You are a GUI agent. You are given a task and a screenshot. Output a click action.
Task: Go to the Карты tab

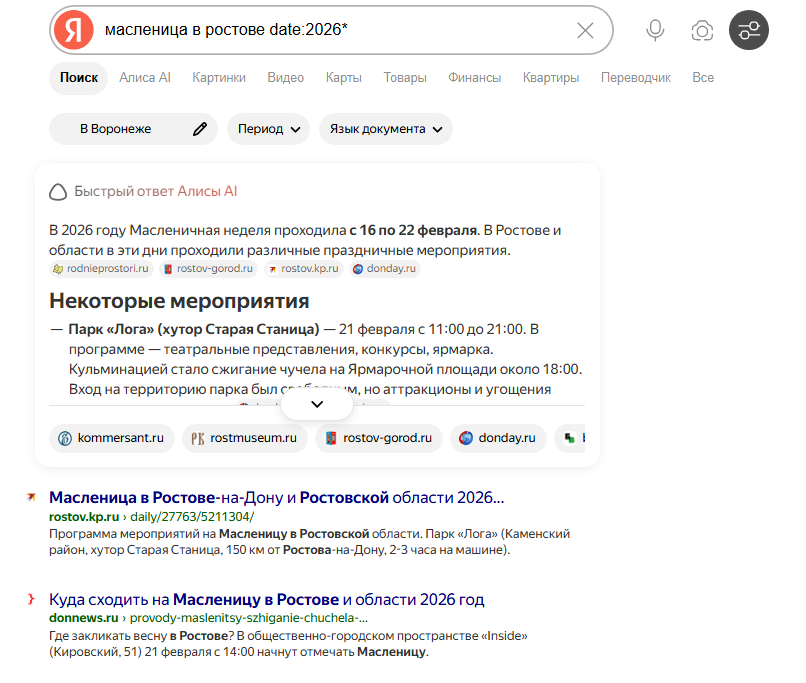point(343,78)
